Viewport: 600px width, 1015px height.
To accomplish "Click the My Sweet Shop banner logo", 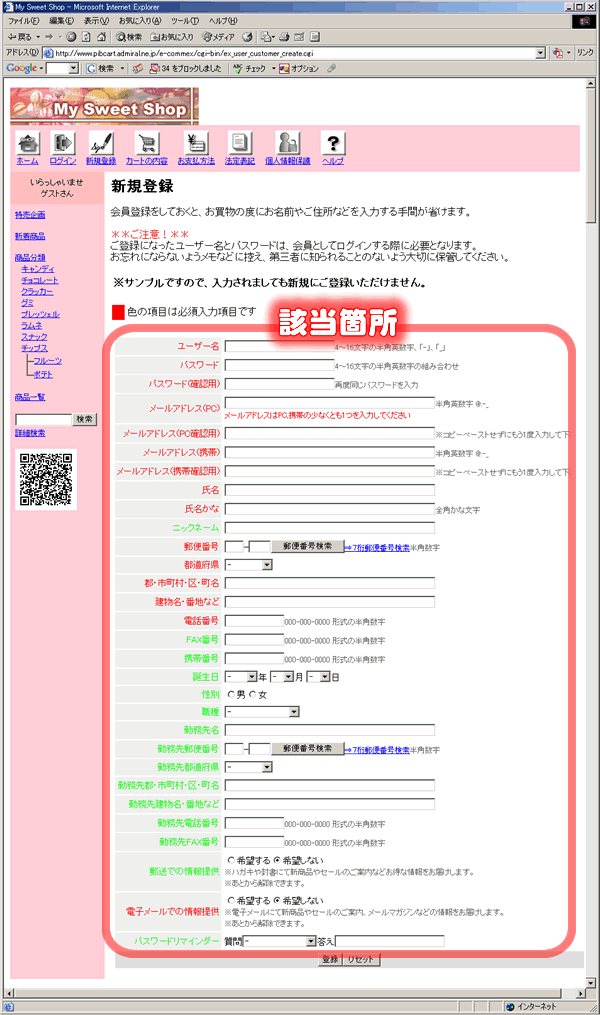I will point(104,106).
